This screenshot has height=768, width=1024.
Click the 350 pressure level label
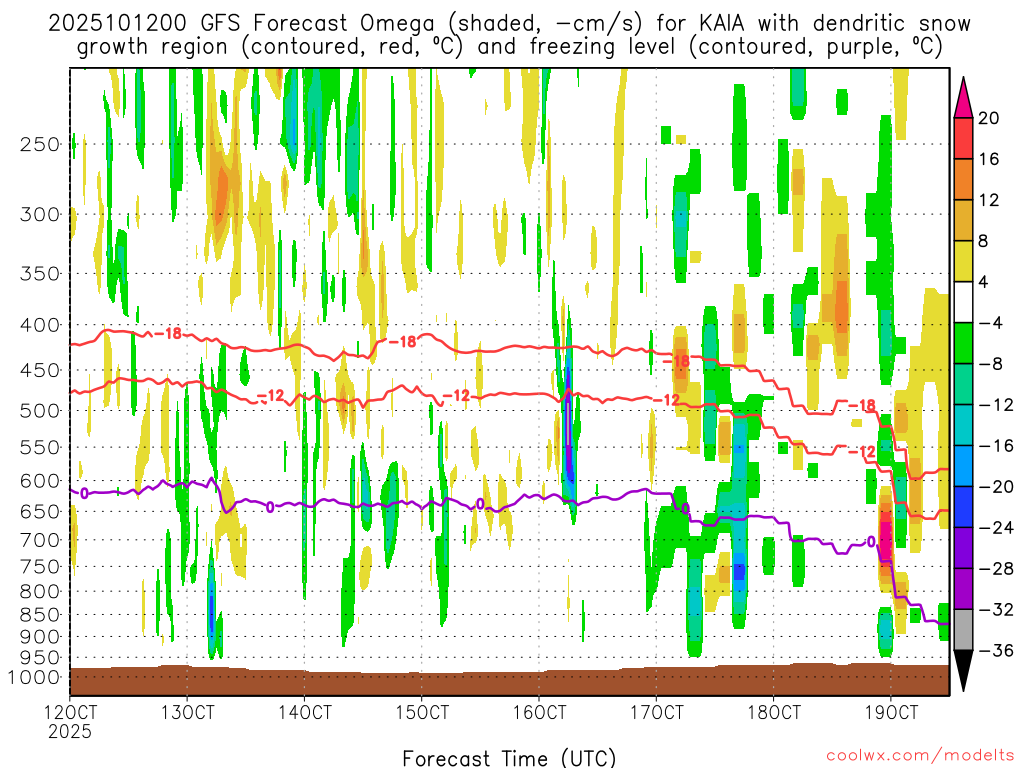[x=40, y=274]
